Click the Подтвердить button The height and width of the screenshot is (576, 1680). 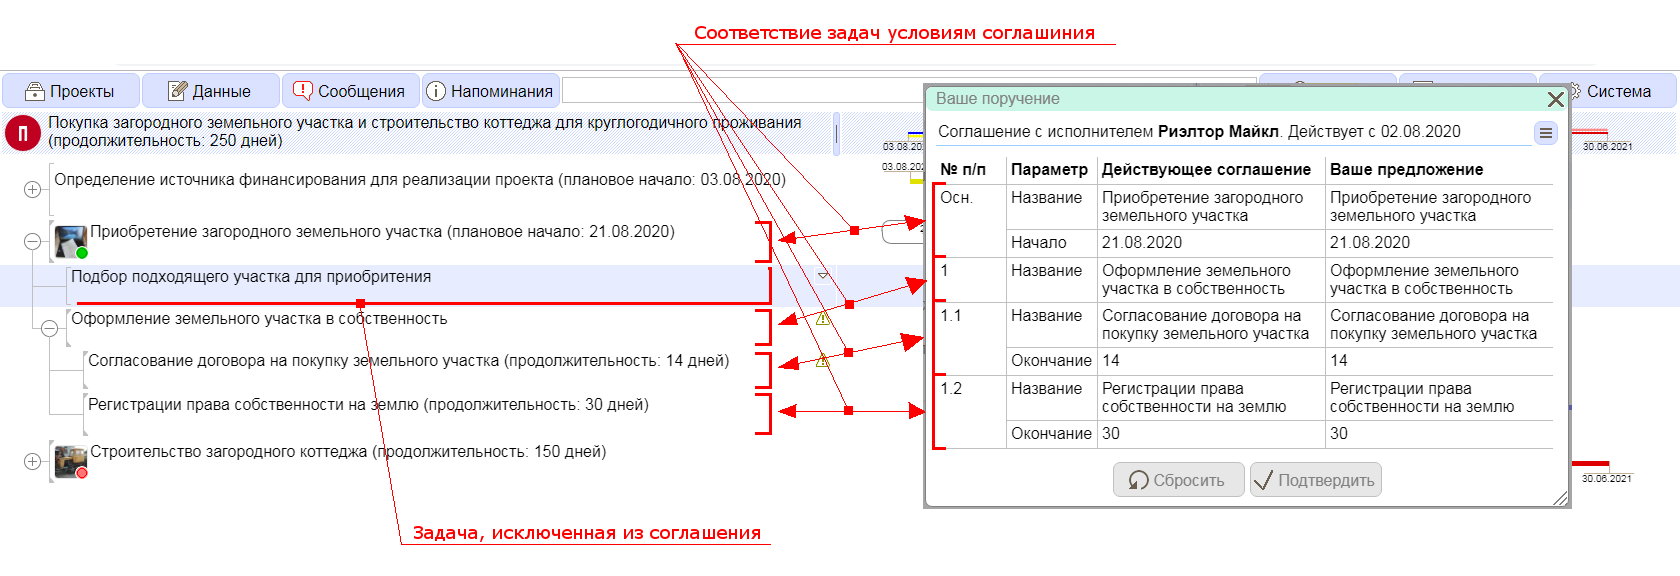click(1316, 480)
